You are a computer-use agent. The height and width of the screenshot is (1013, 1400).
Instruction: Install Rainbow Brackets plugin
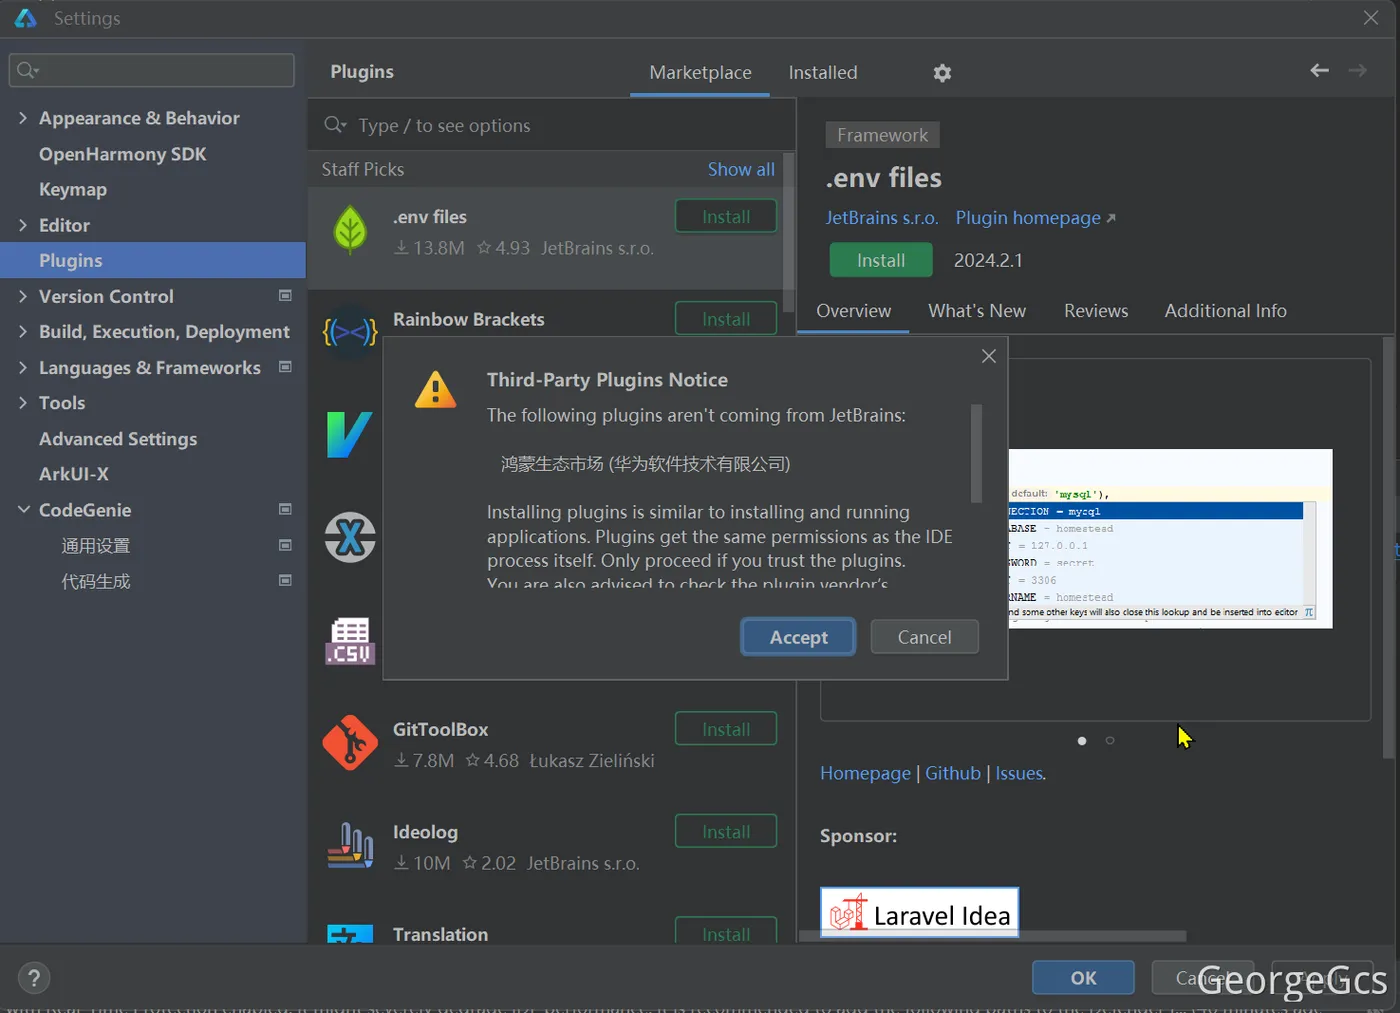tap(726, 318)
